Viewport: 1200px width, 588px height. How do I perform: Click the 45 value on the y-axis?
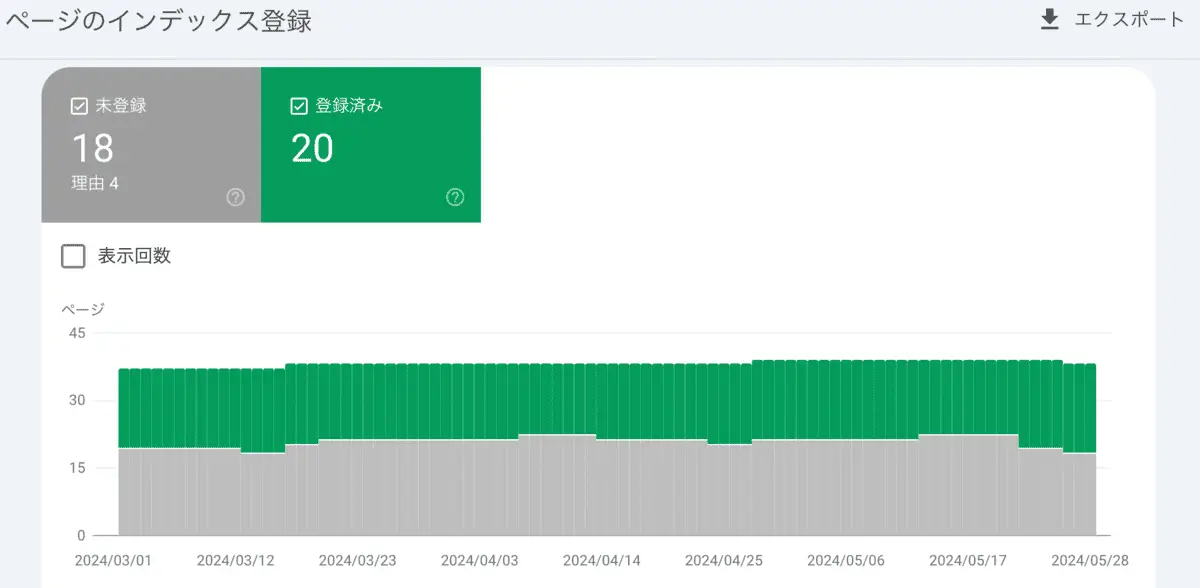point(75,334)
